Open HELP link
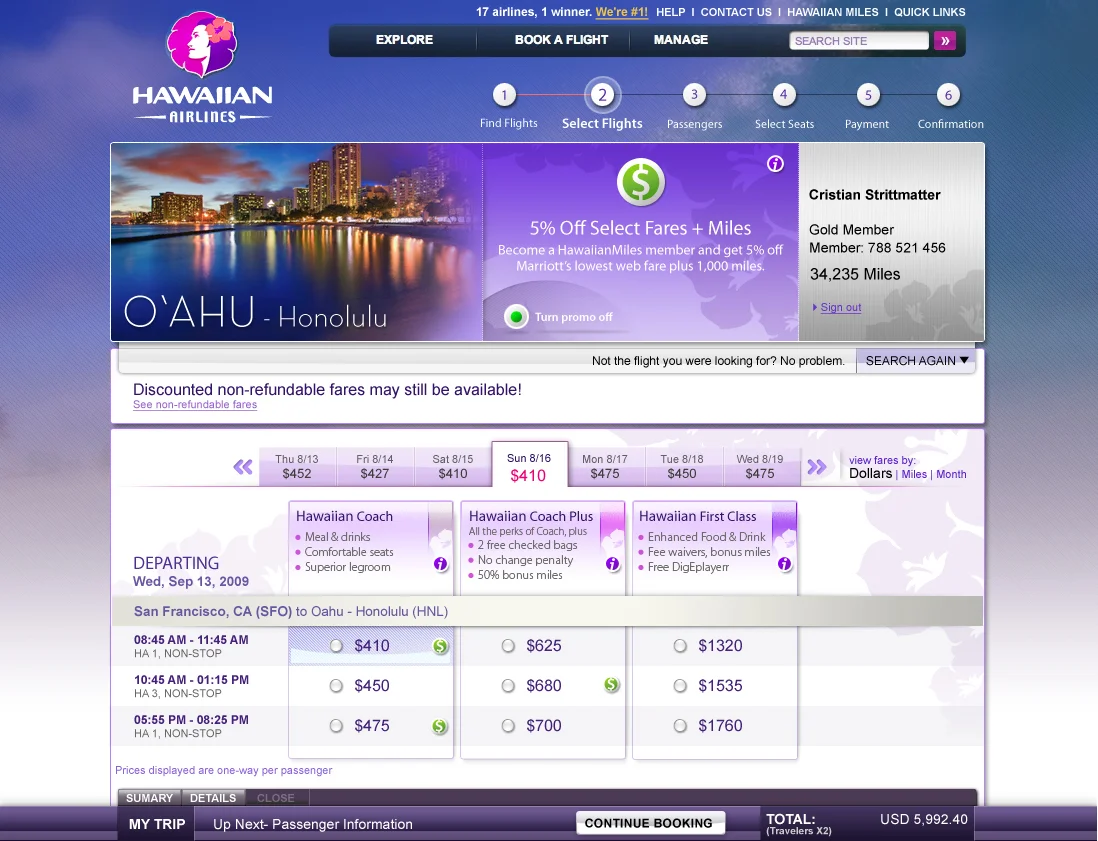 pyautogui.click(x=670, y=12)
